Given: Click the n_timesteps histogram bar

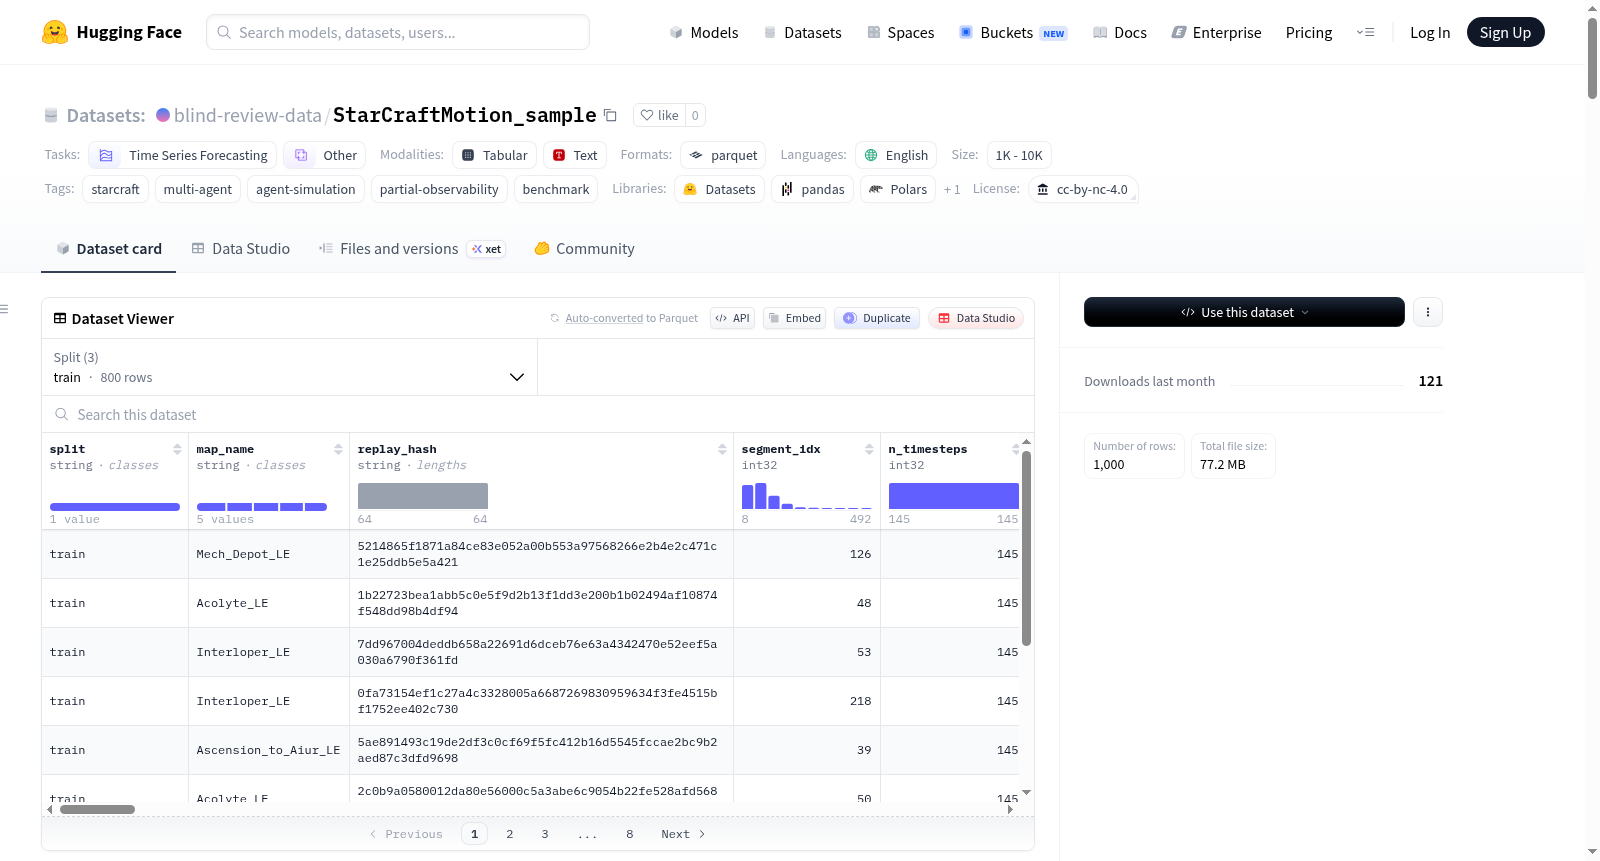Looking at the screenshot, I should point(954,496).
